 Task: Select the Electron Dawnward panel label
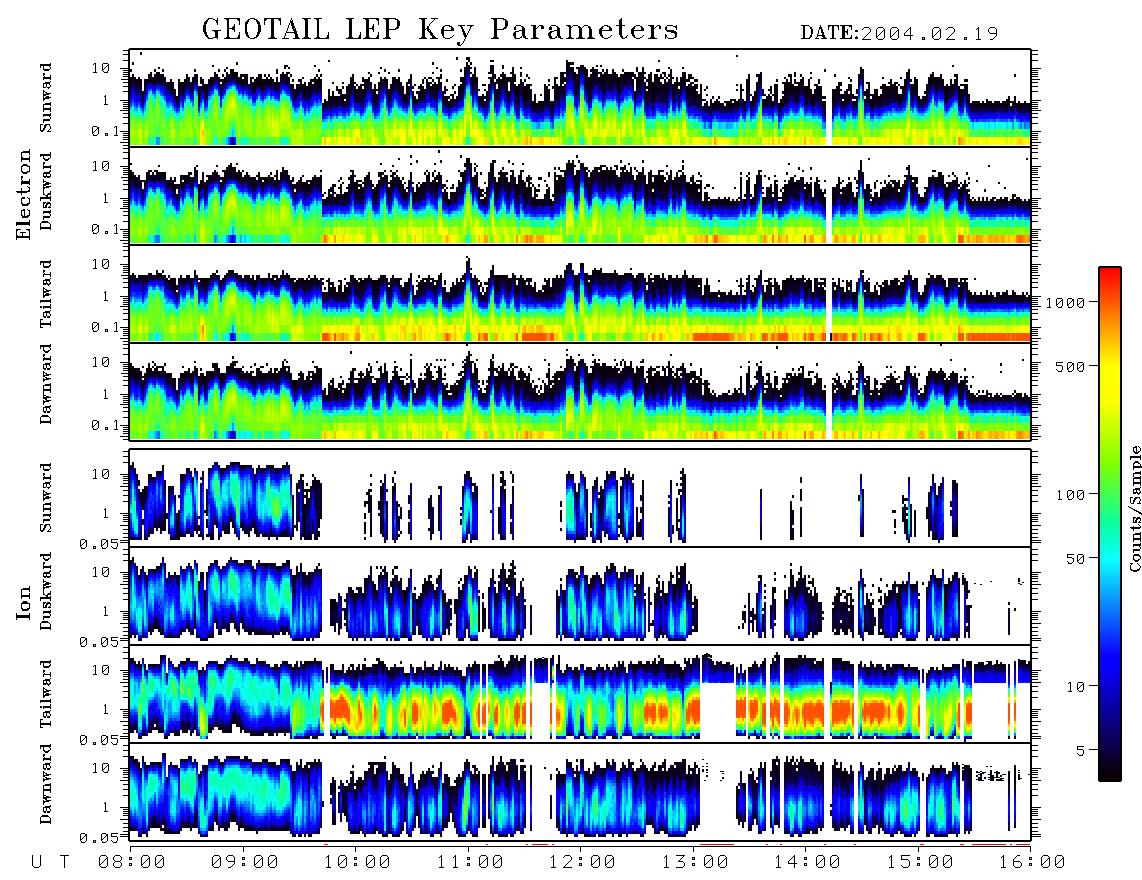point(46,384)
